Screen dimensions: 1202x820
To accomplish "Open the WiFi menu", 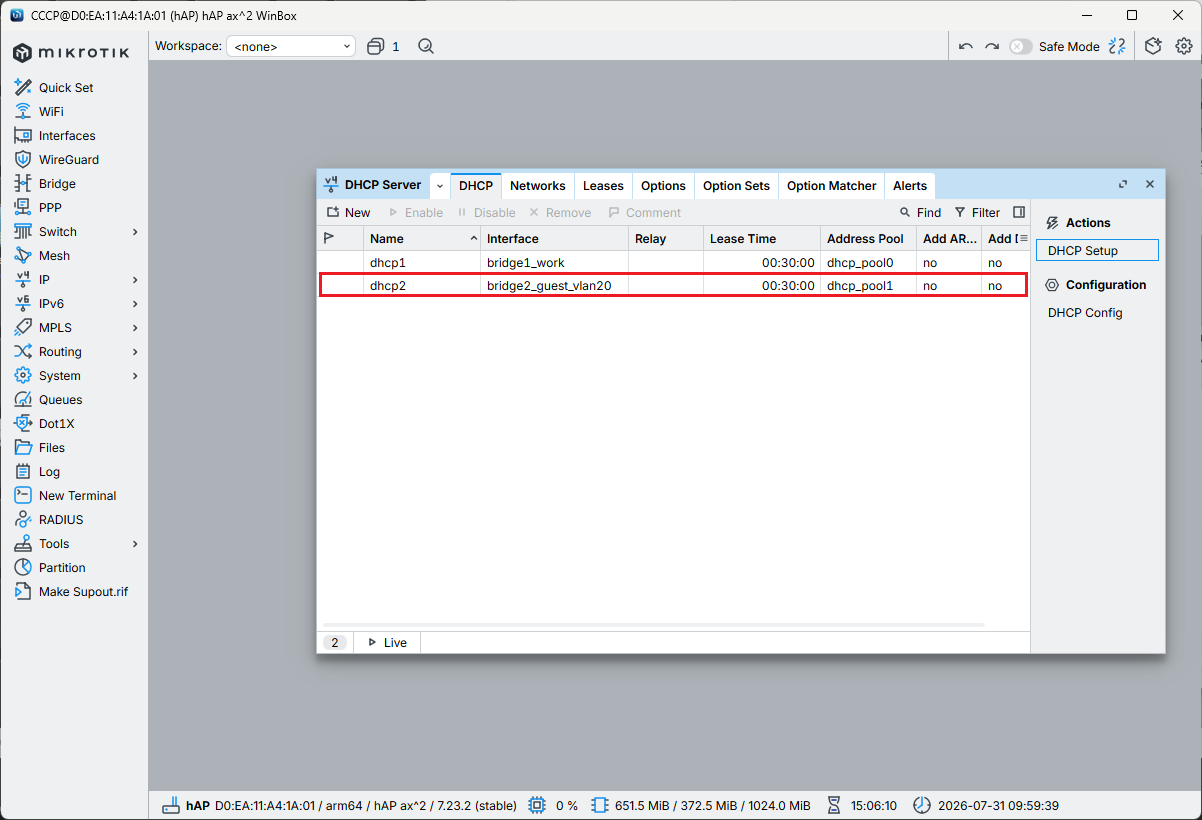I will 50,111.
